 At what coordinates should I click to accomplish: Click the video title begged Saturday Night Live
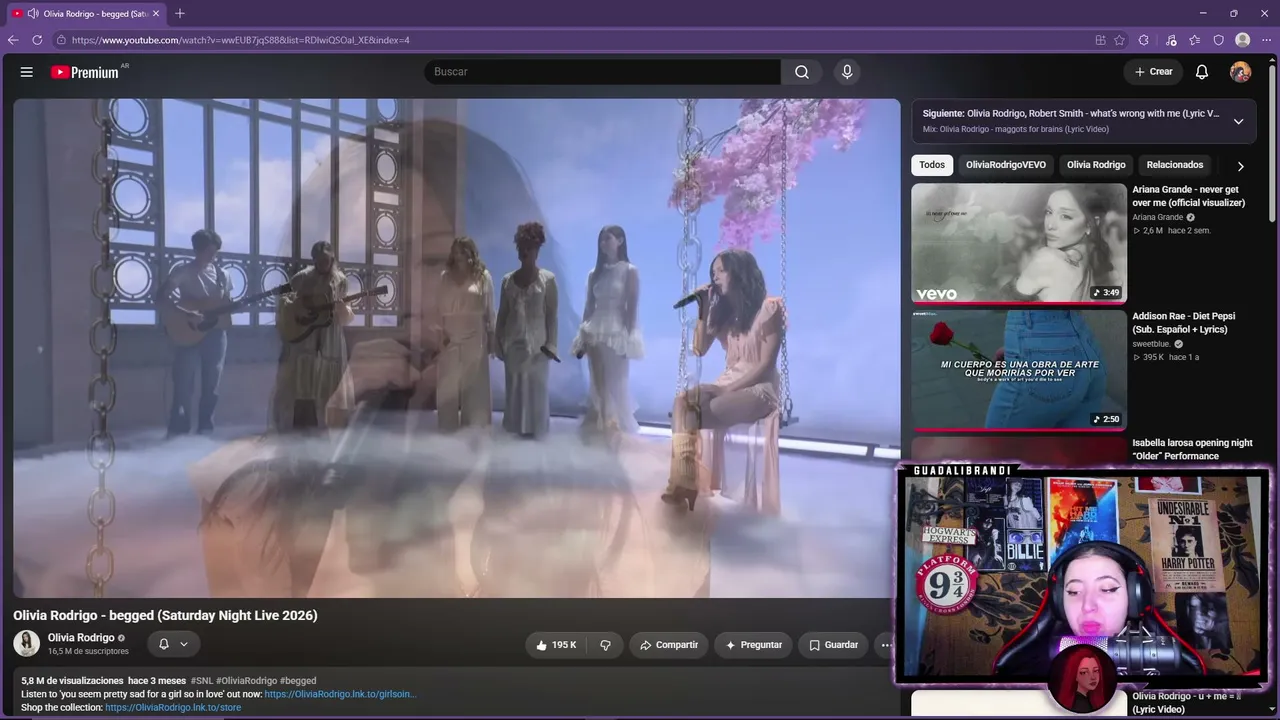click(x=165, y=615)
